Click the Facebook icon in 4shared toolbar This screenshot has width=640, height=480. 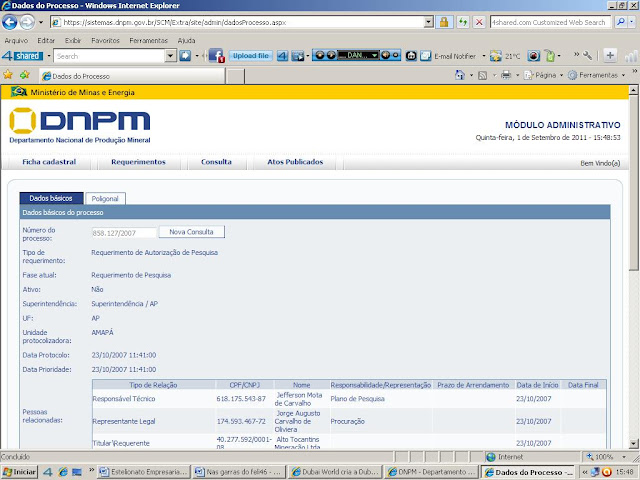coord(216,56)
